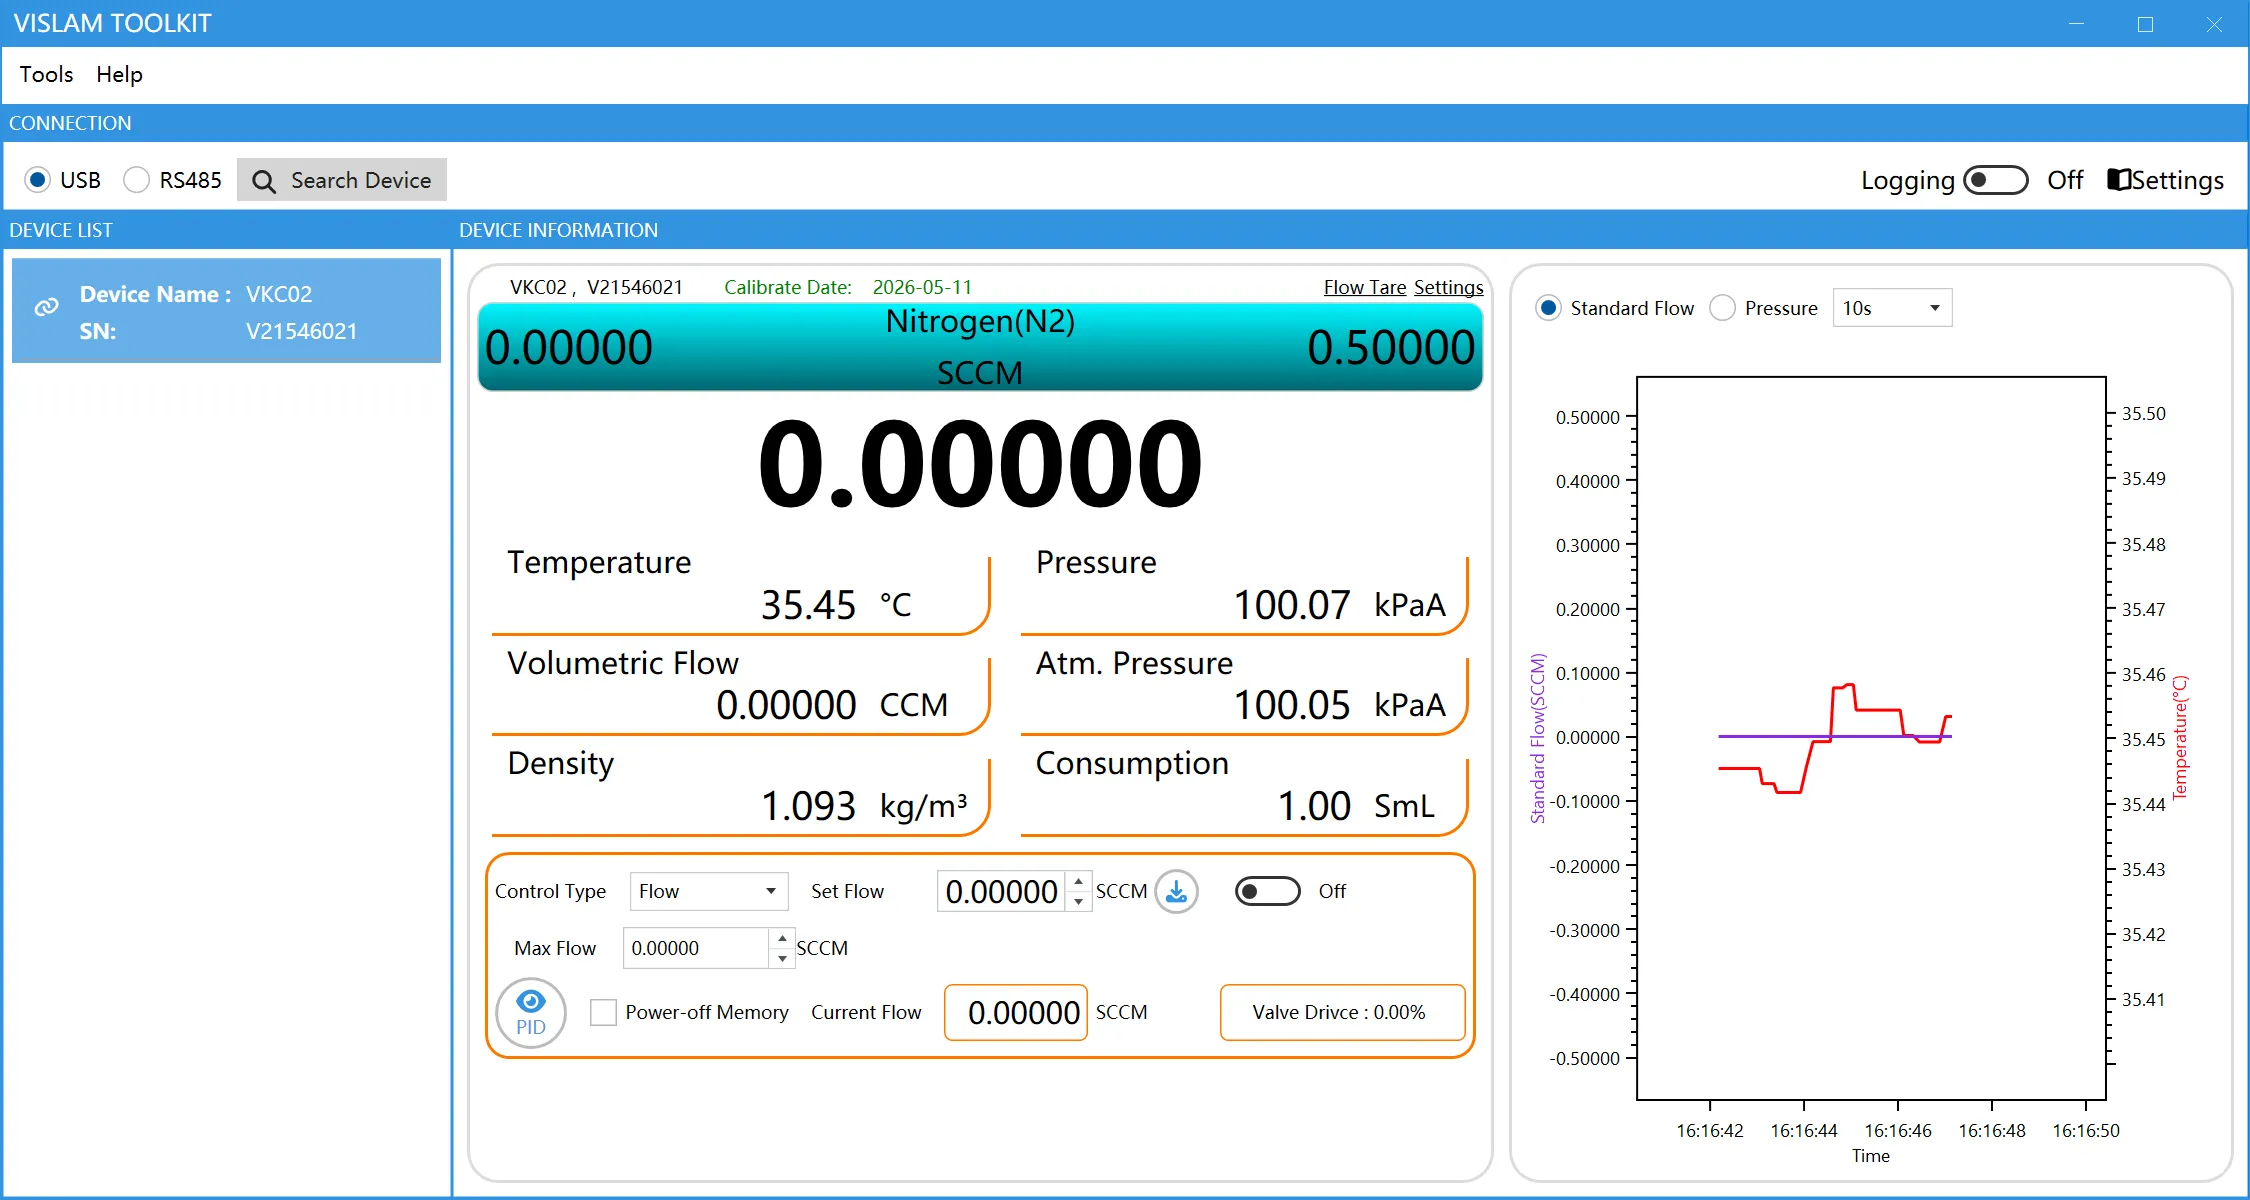Viewport: 2250px width, 1200px height.
Task: Open the 10s time range dropdown
Action: click(1891, 308)
